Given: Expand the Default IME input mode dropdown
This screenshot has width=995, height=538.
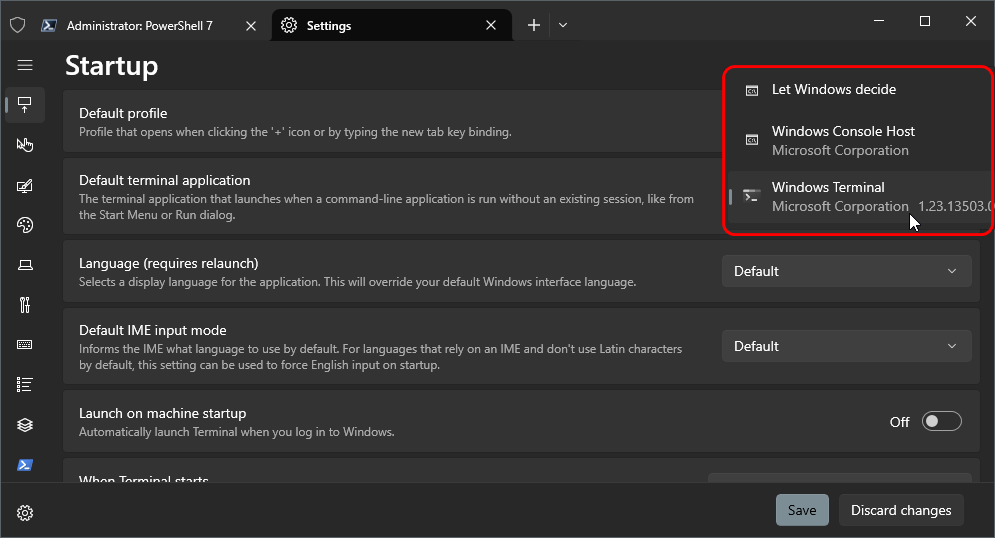Looking at the screenshot, I should [x=846, y=346].
